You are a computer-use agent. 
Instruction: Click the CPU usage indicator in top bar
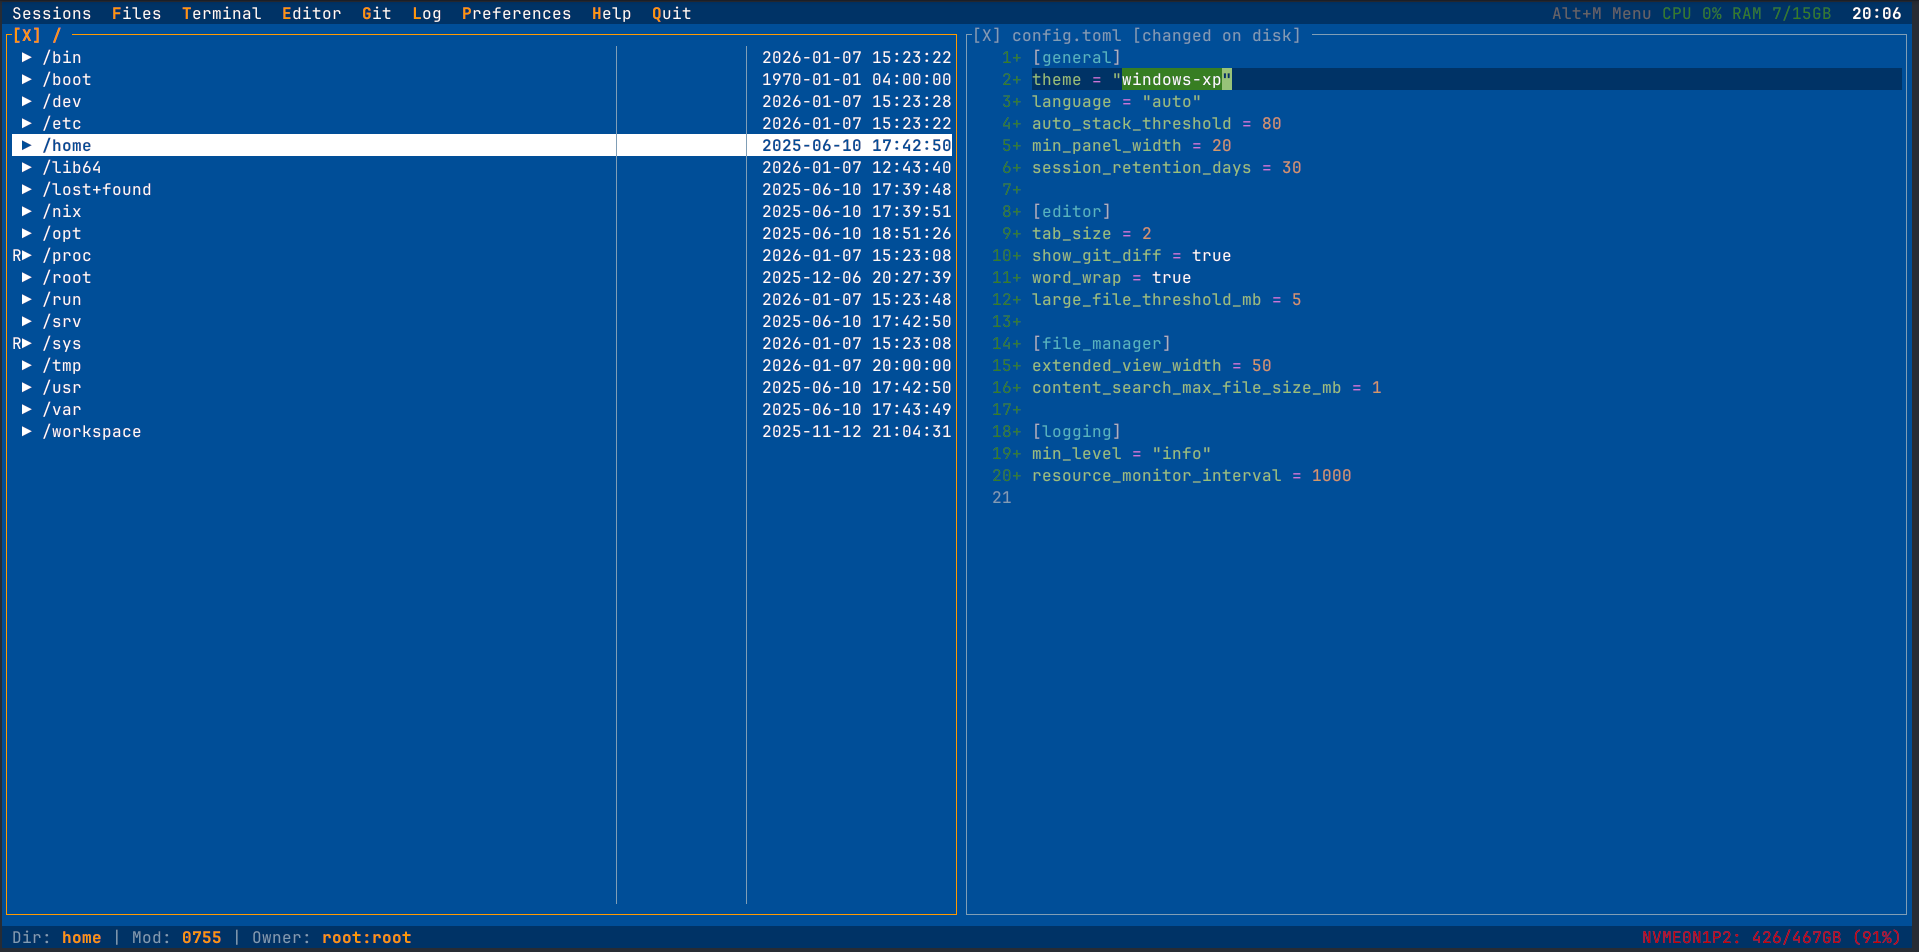pos(1690,13)
